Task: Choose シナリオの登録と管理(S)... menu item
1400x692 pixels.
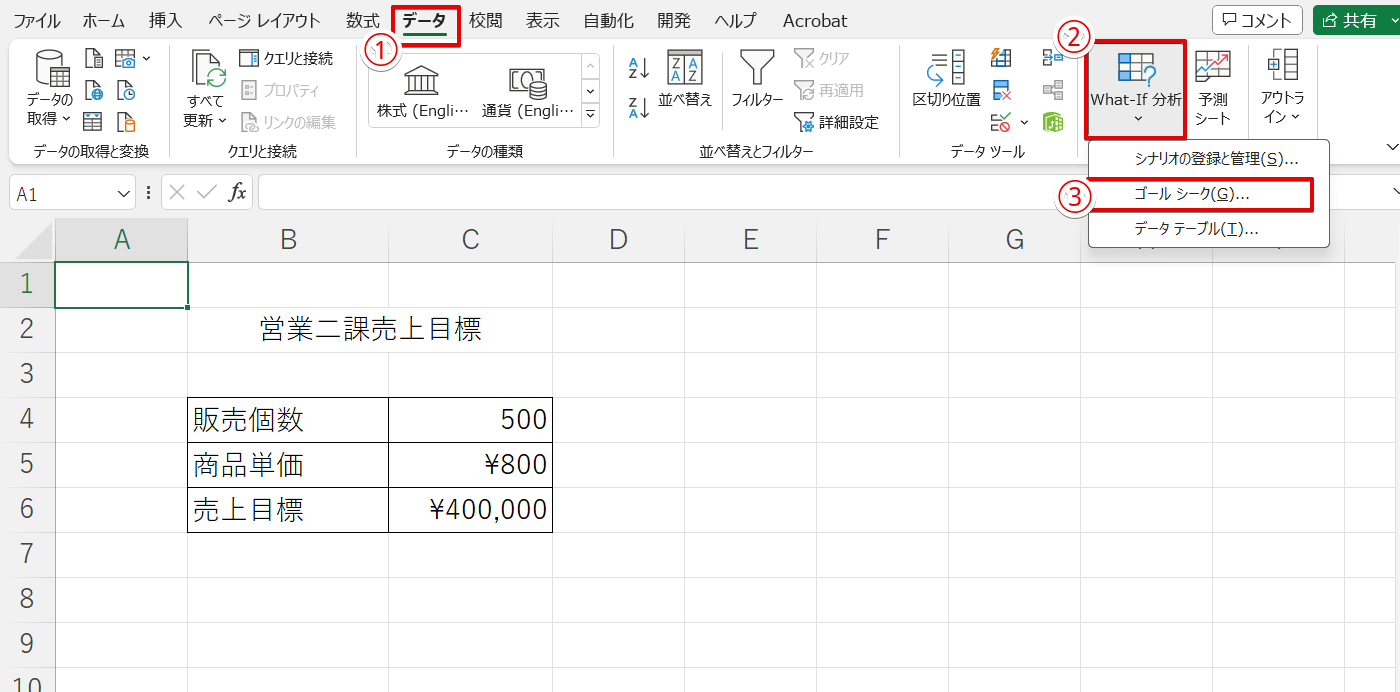Action: coord(1208,159)
